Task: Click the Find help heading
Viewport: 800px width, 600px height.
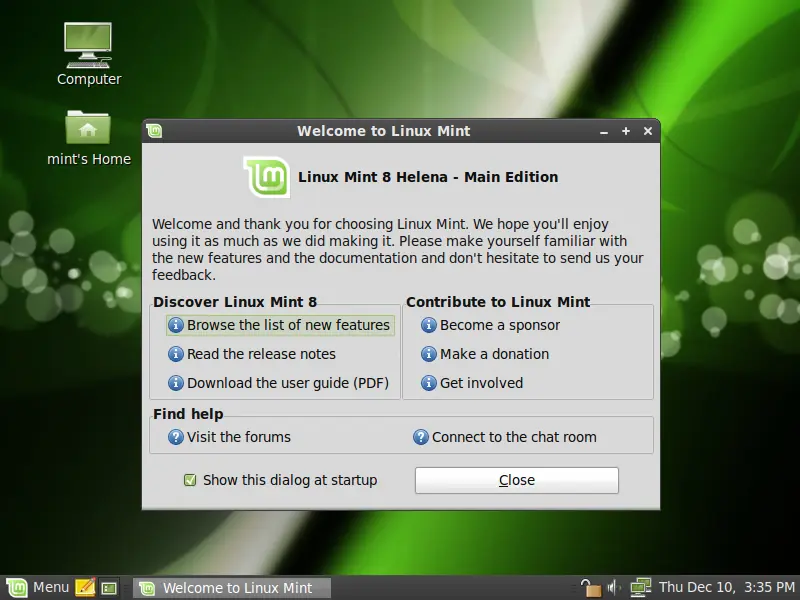Action: pos(188,414)
